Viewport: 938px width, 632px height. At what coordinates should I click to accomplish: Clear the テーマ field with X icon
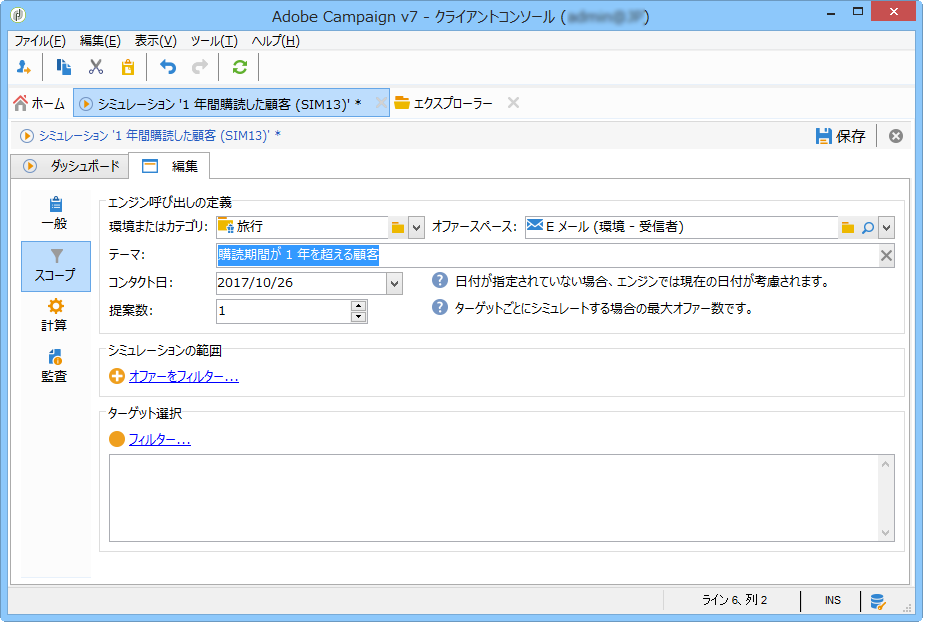[886, 256]
